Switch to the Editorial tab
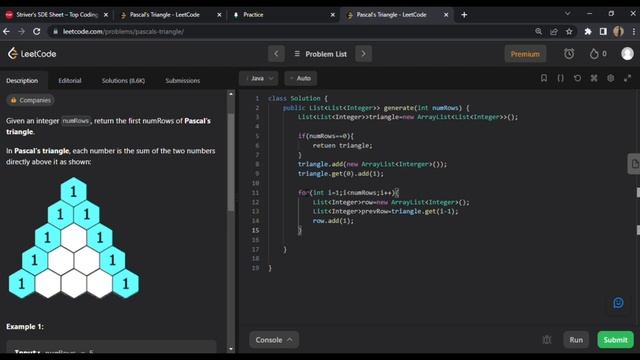This screenshot has width=640, height=360. [70, 80]
